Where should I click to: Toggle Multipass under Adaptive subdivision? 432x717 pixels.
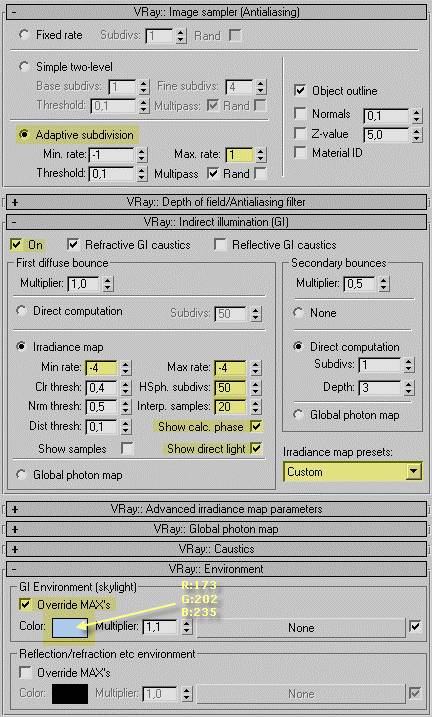pos(213,173)
